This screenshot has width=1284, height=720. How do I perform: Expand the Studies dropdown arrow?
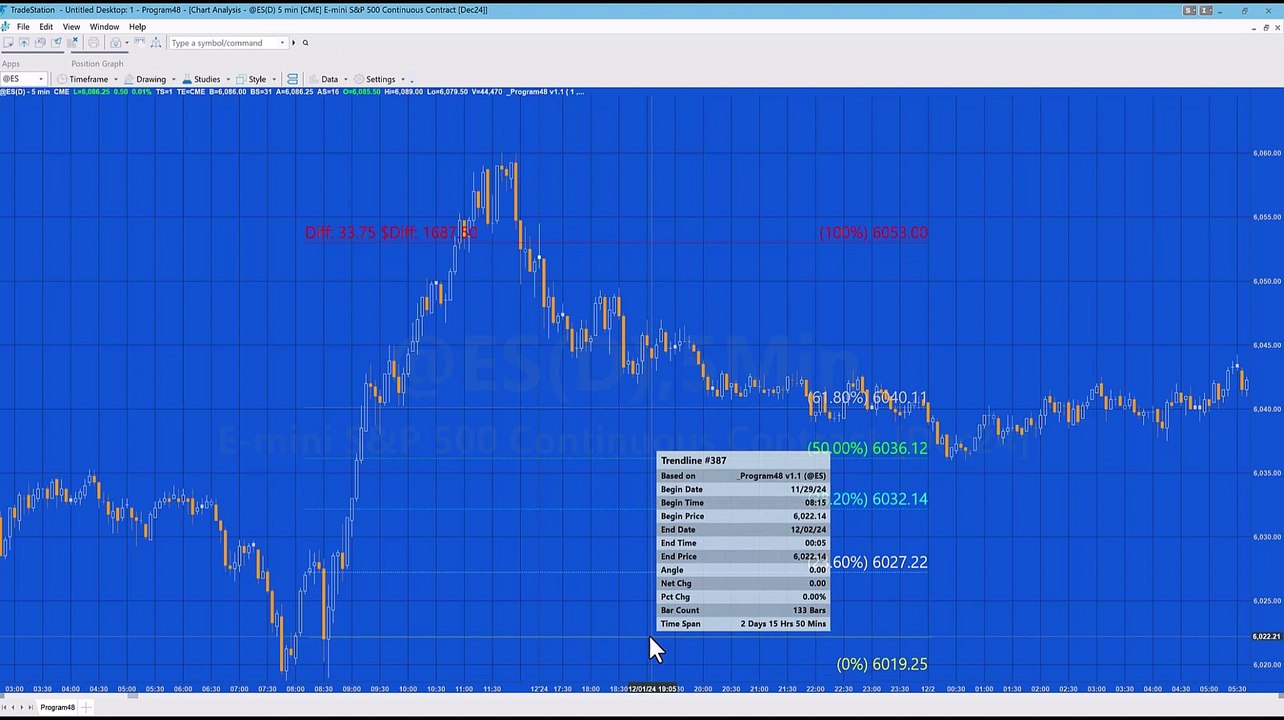[x=228, y=79]
